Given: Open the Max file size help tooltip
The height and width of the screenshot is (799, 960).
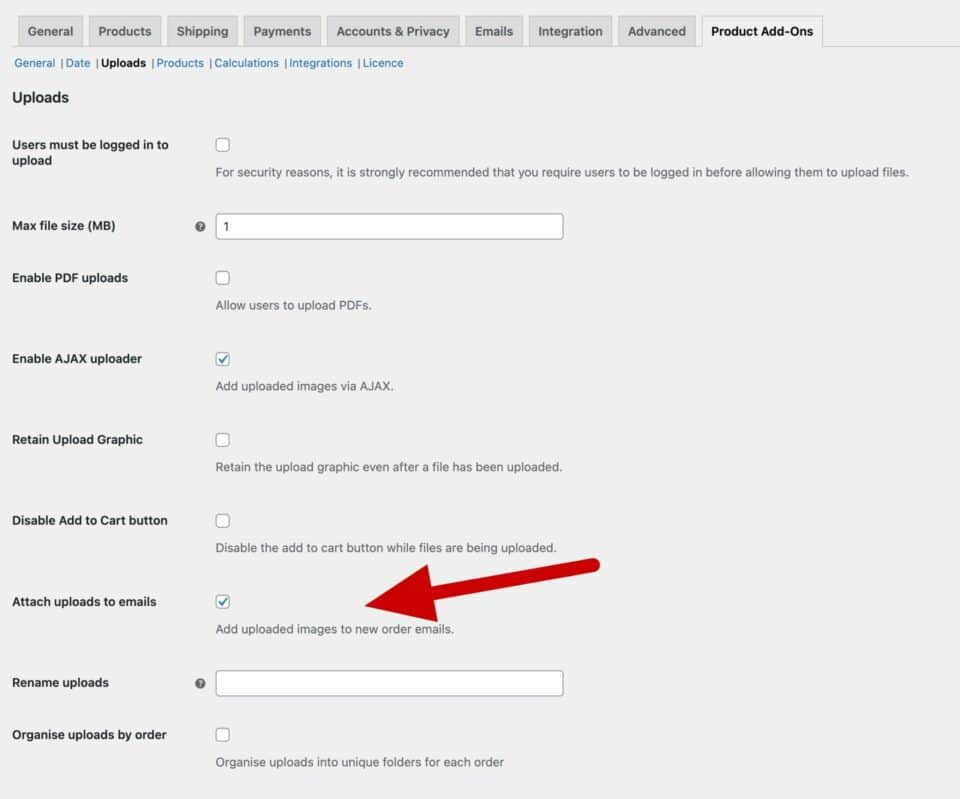Looking at the screenshot, I should coord(200,226).
